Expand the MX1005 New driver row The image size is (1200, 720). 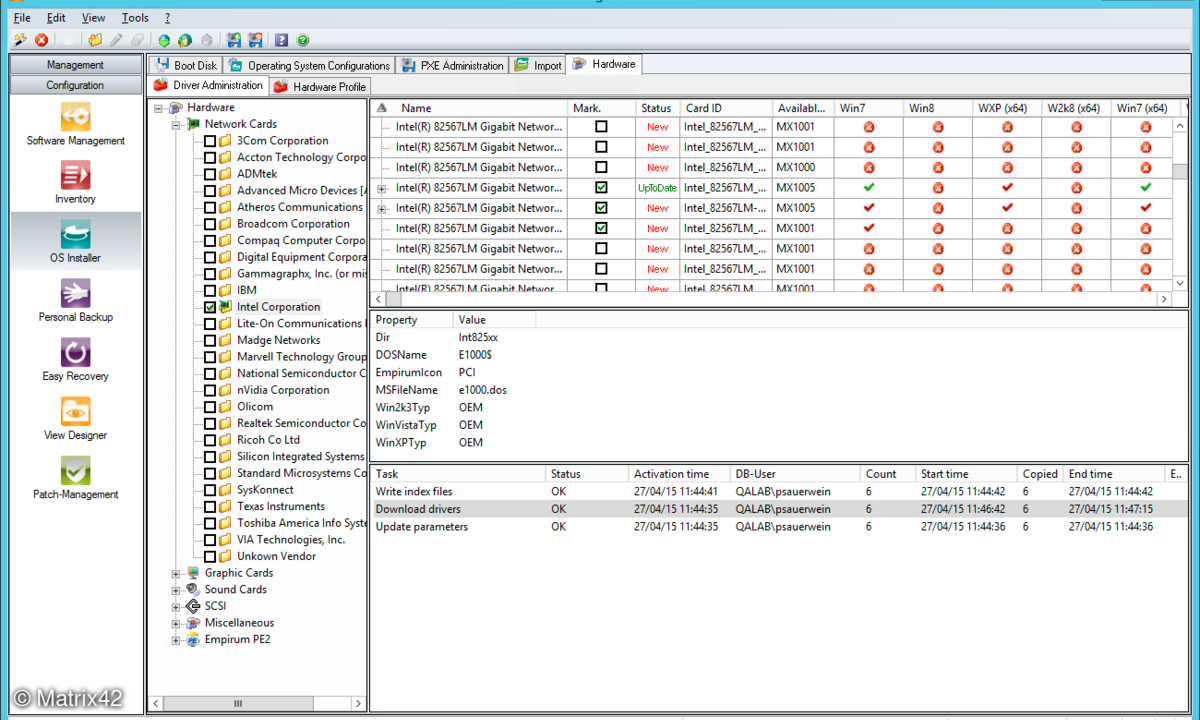382,208
